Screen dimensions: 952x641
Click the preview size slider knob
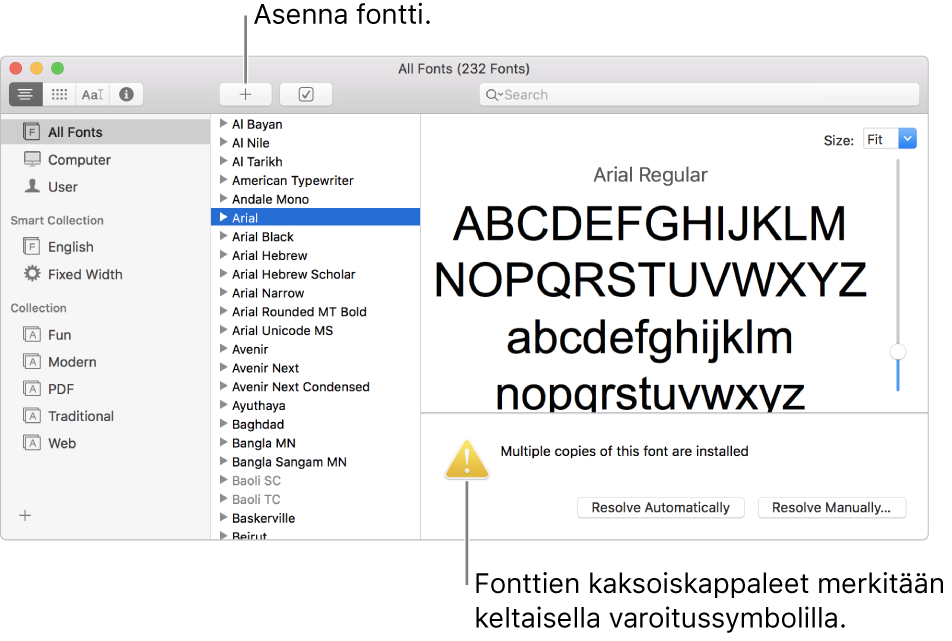898,351
